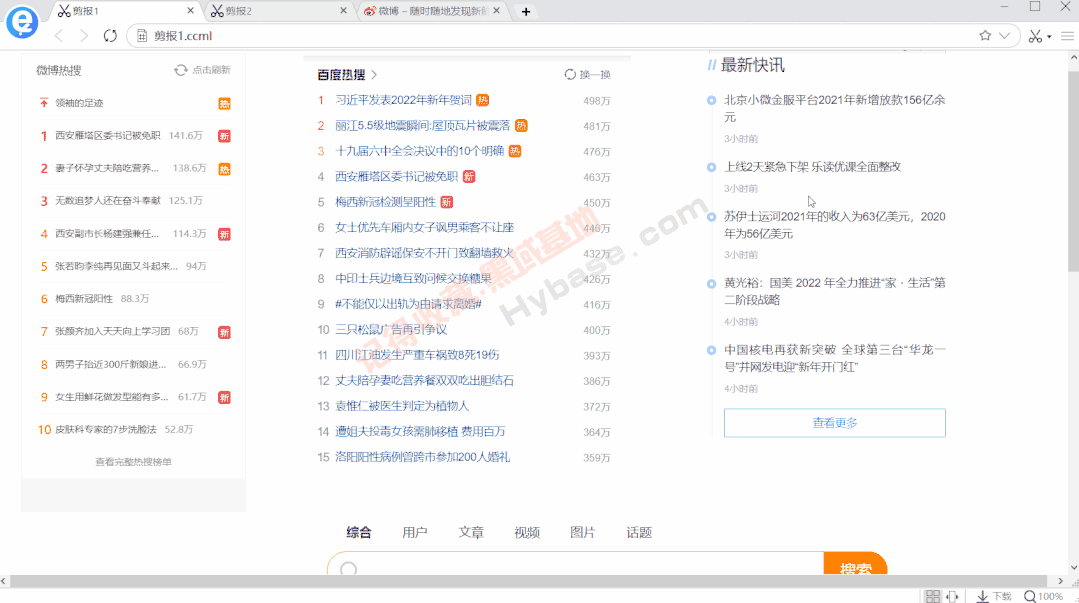Click the browser logo icon

pyautogui.click(x=22, y=22)
